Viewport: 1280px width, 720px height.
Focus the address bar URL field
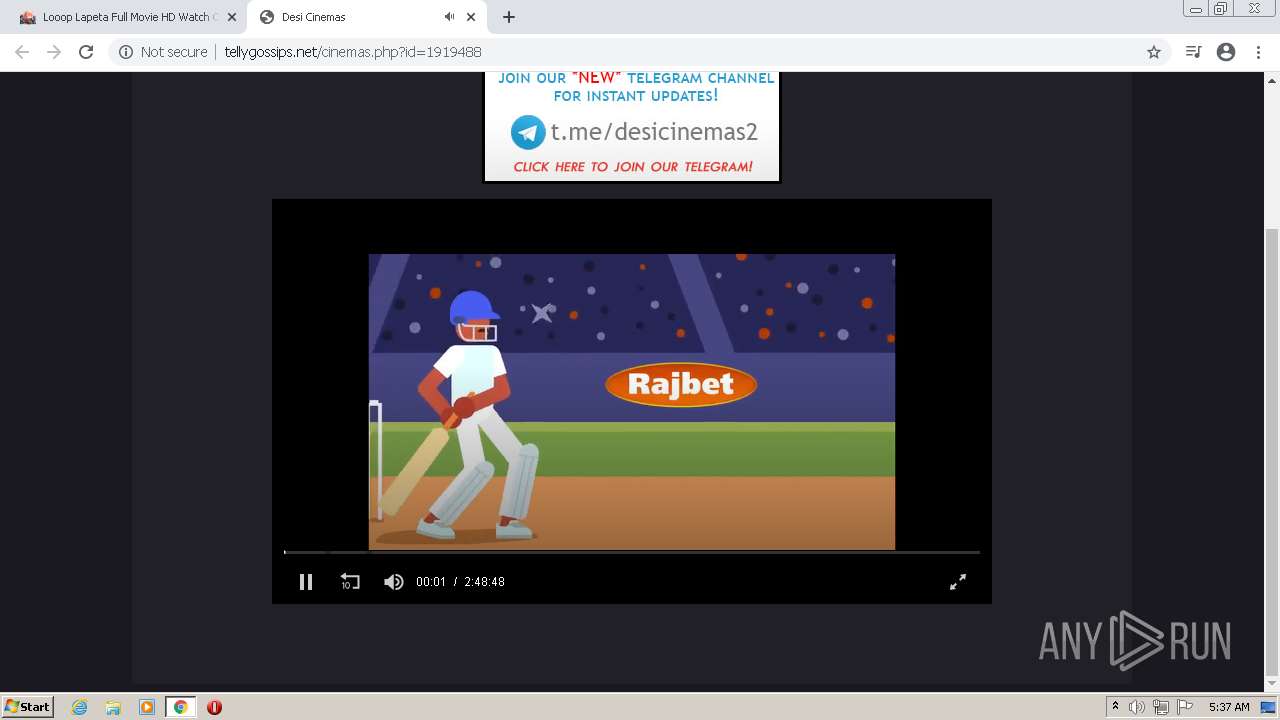click(x=640, y=52)
